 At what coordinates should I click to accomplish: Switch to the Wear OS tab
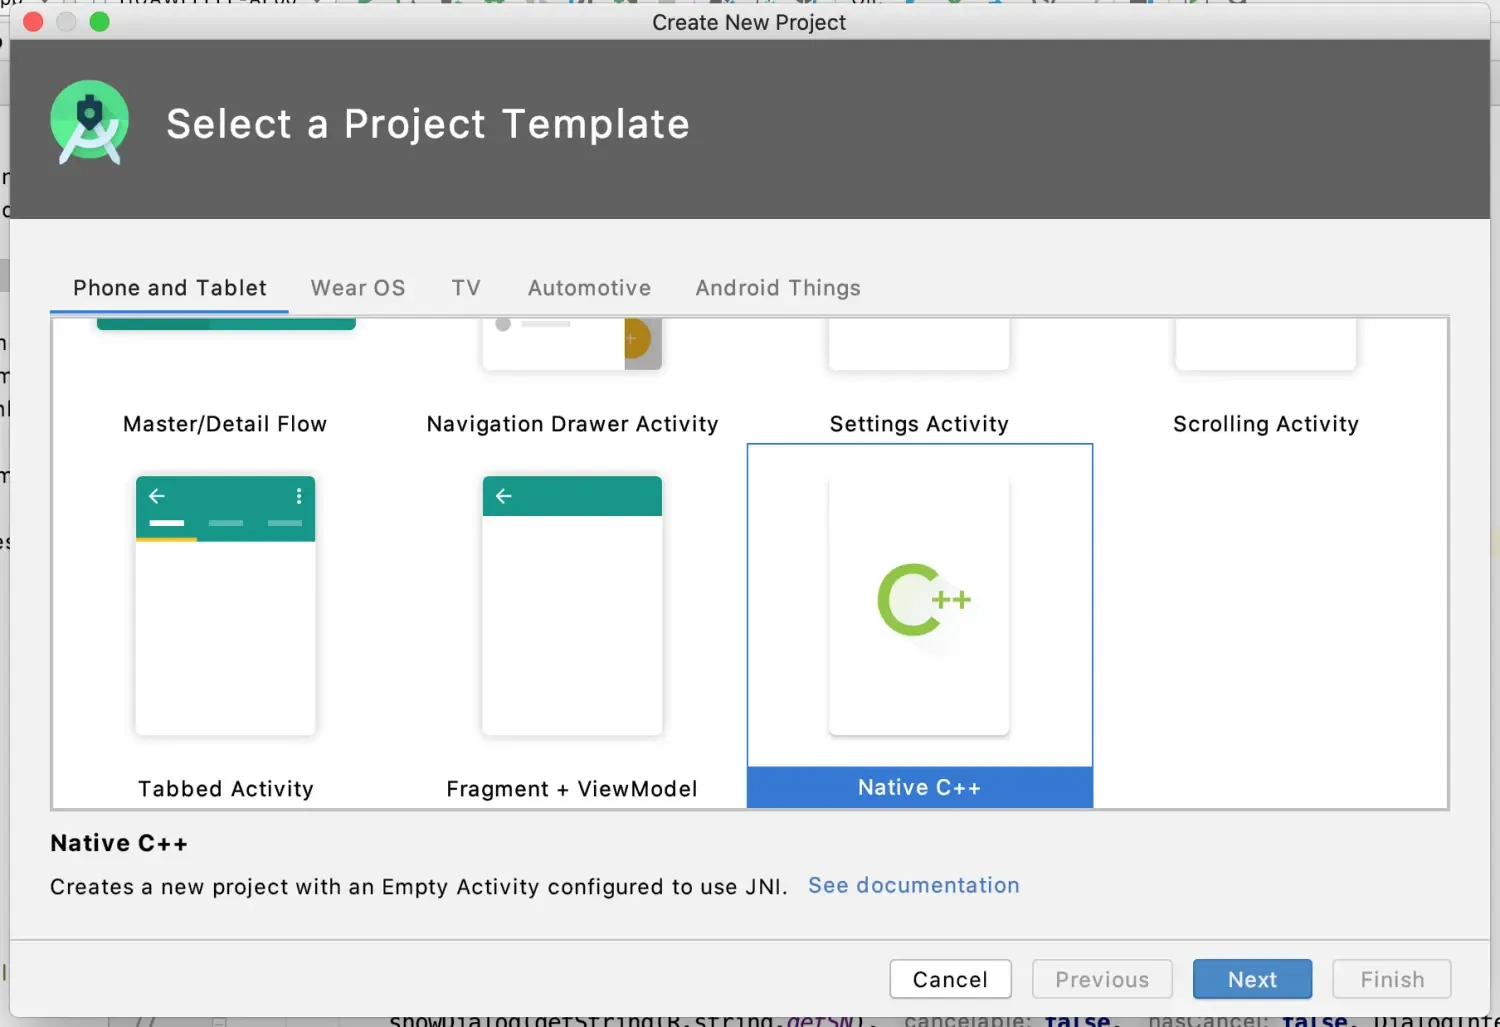pos(358,288)
